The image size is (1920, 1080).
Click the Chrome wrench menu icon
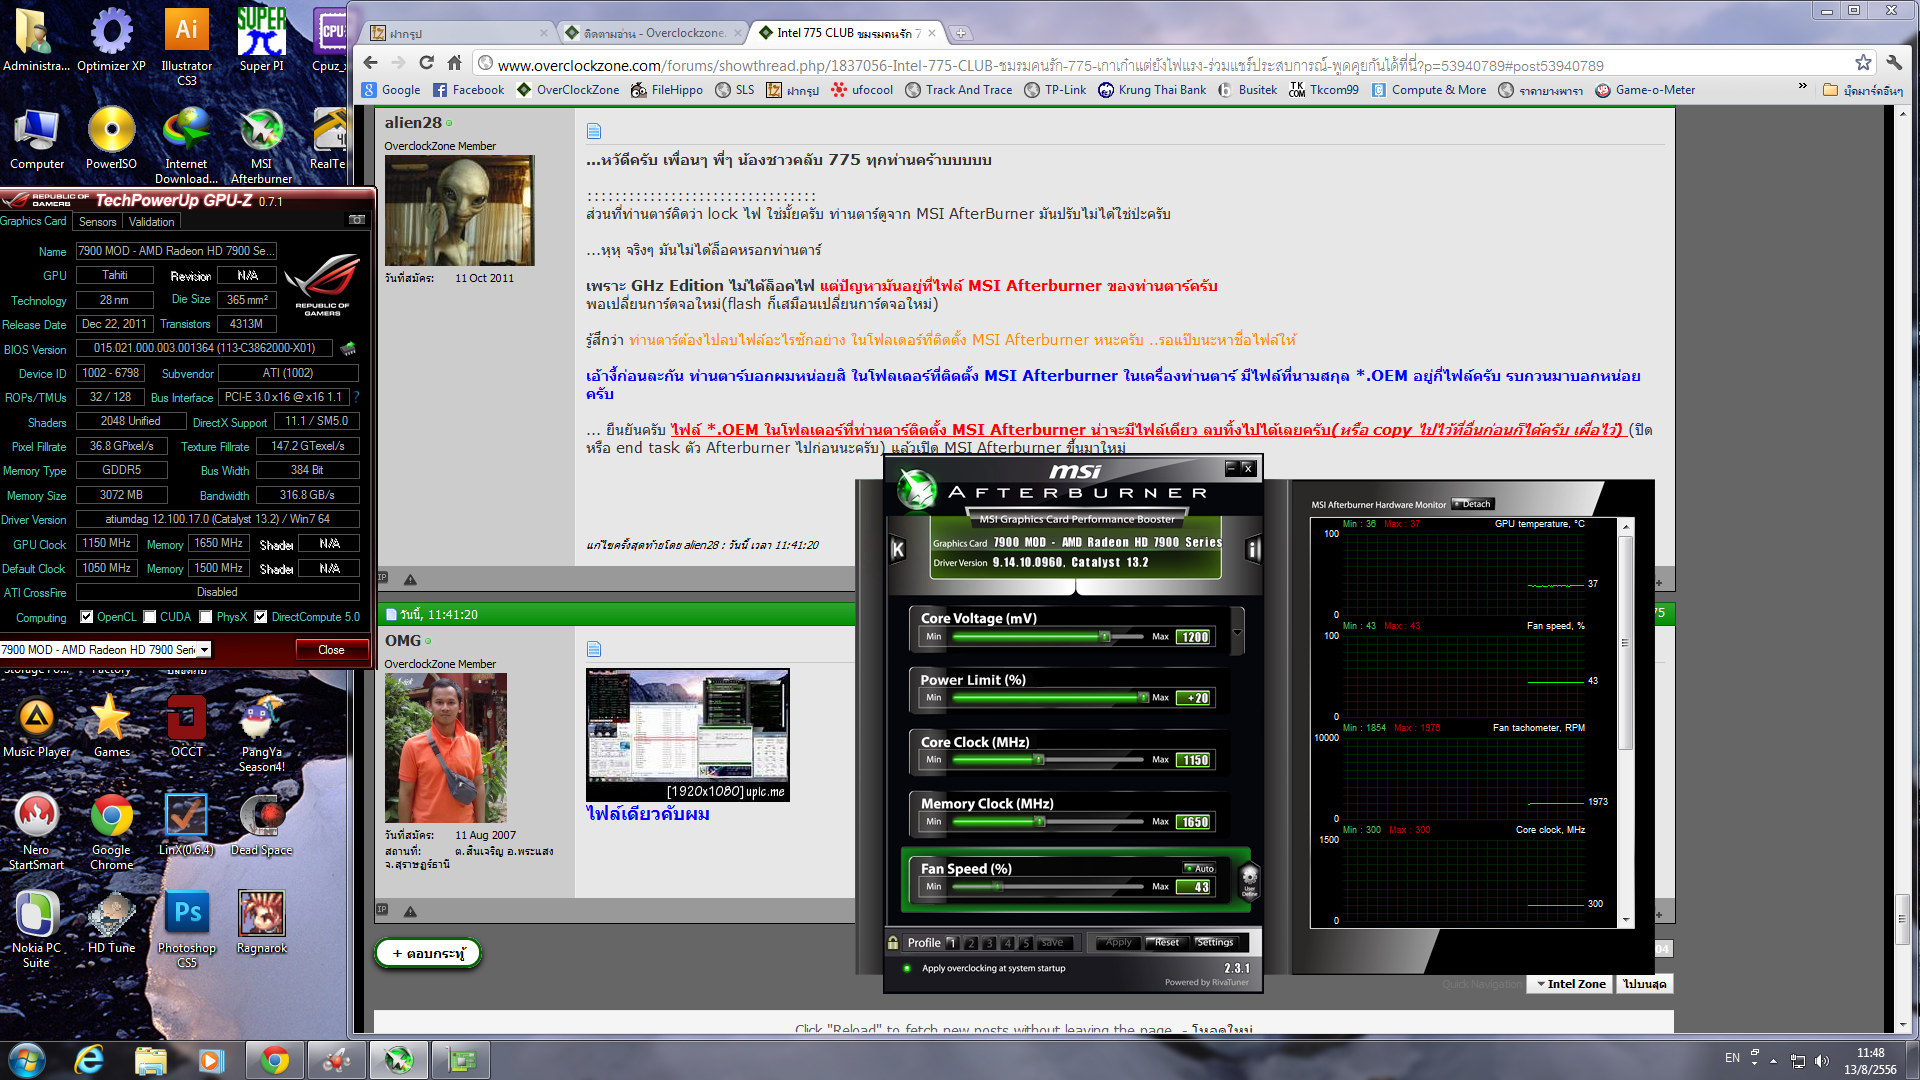click(x=1894, y=62)
